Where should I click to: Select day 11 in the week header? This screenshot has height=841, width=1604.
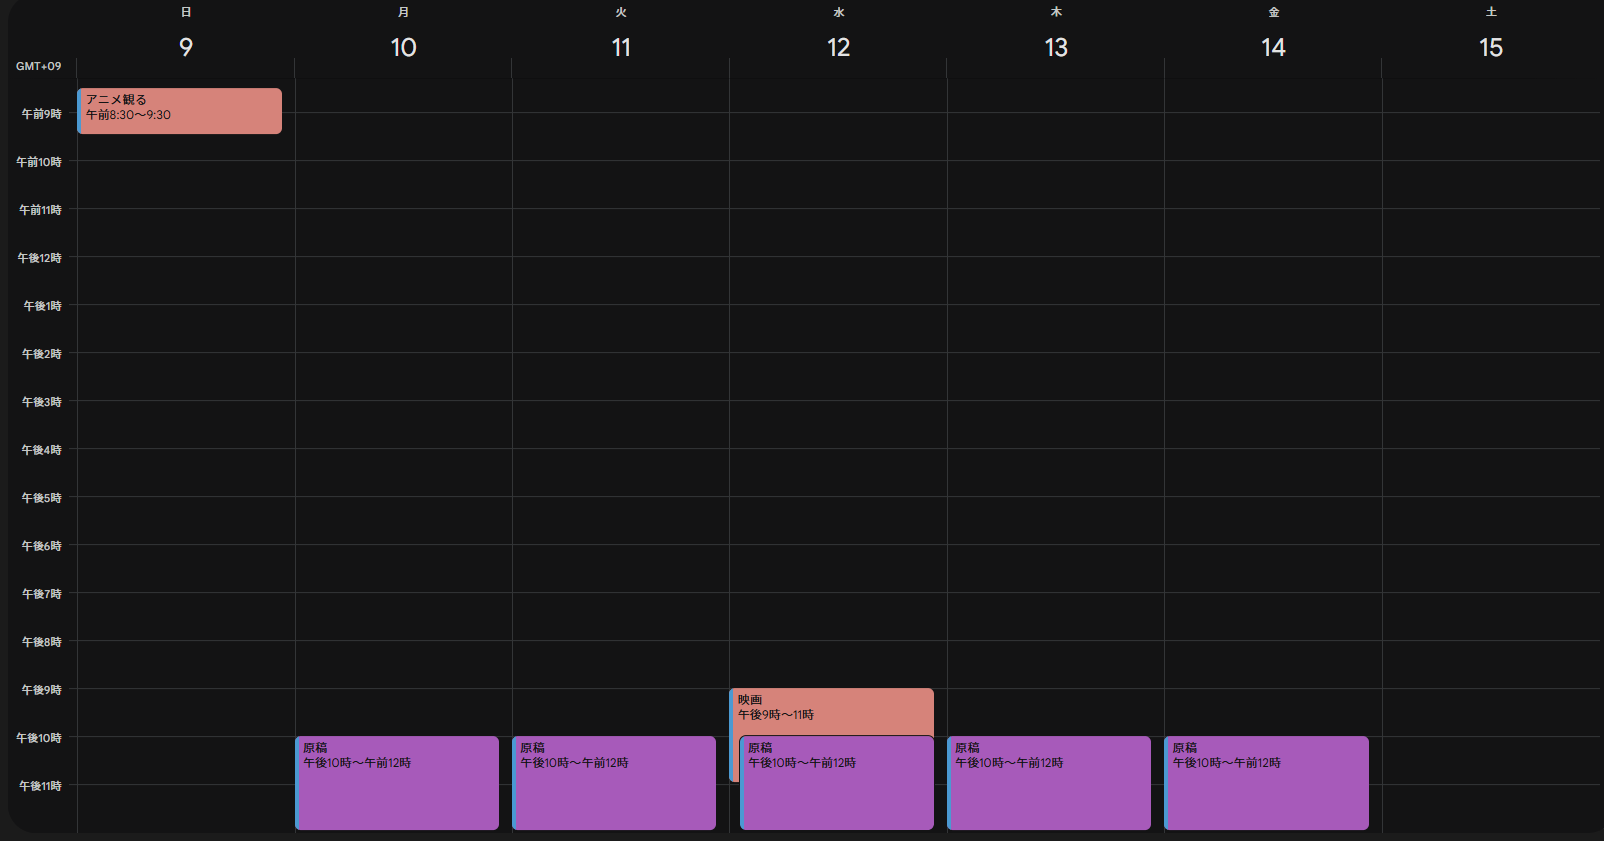(621, 47)
